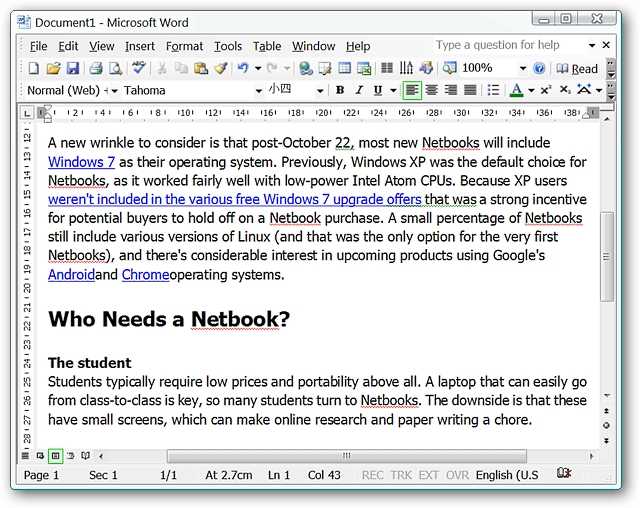Viewport: 640px width, 508px height.
Task: Follow the Windows 7 upgrade offers hyperlink
Action: pos(235,200)
